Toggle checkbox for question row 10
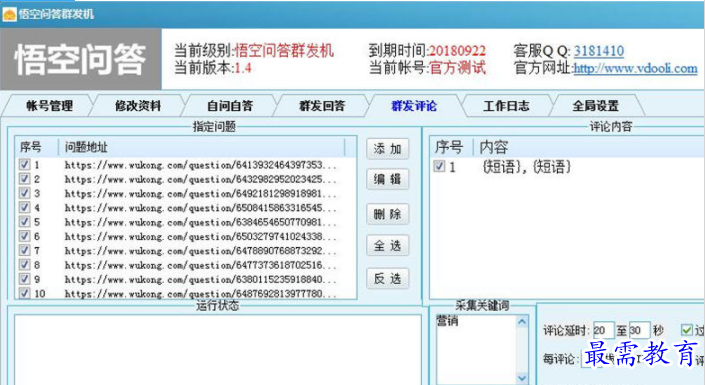Image resolution: width=706 pixels, height=385 pixels. click(x=24, y=293)
